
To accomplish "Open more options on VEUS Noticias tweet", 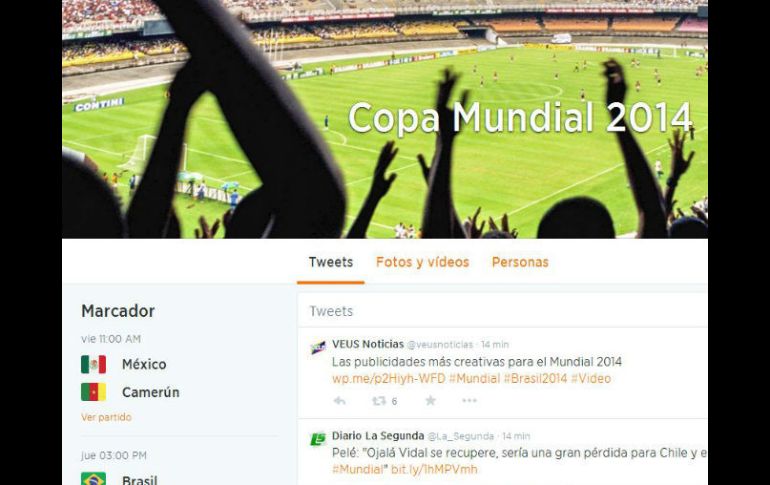I will coord(469,401).
